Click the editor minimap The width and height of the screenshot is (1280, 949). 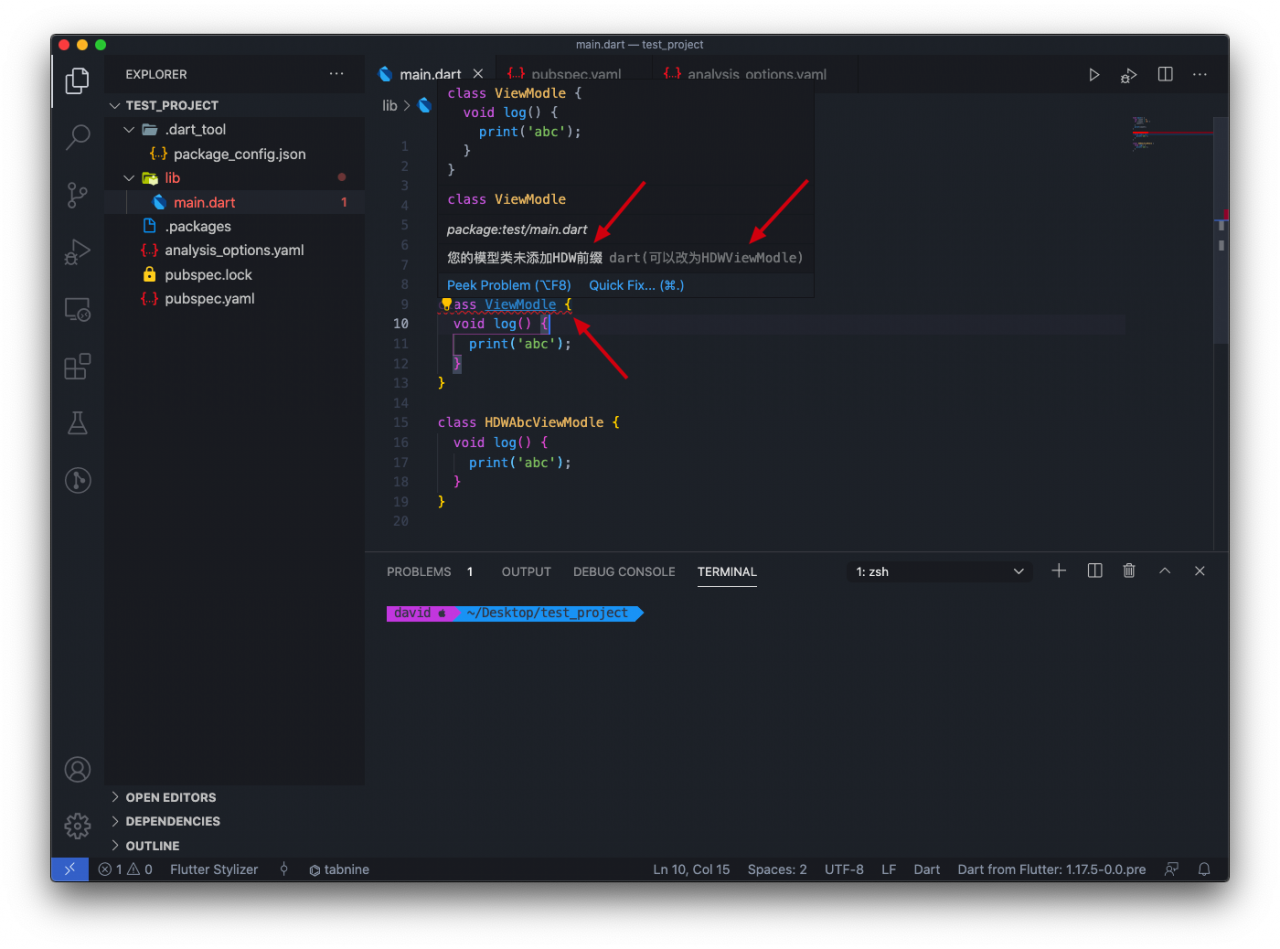point(1170,135)
